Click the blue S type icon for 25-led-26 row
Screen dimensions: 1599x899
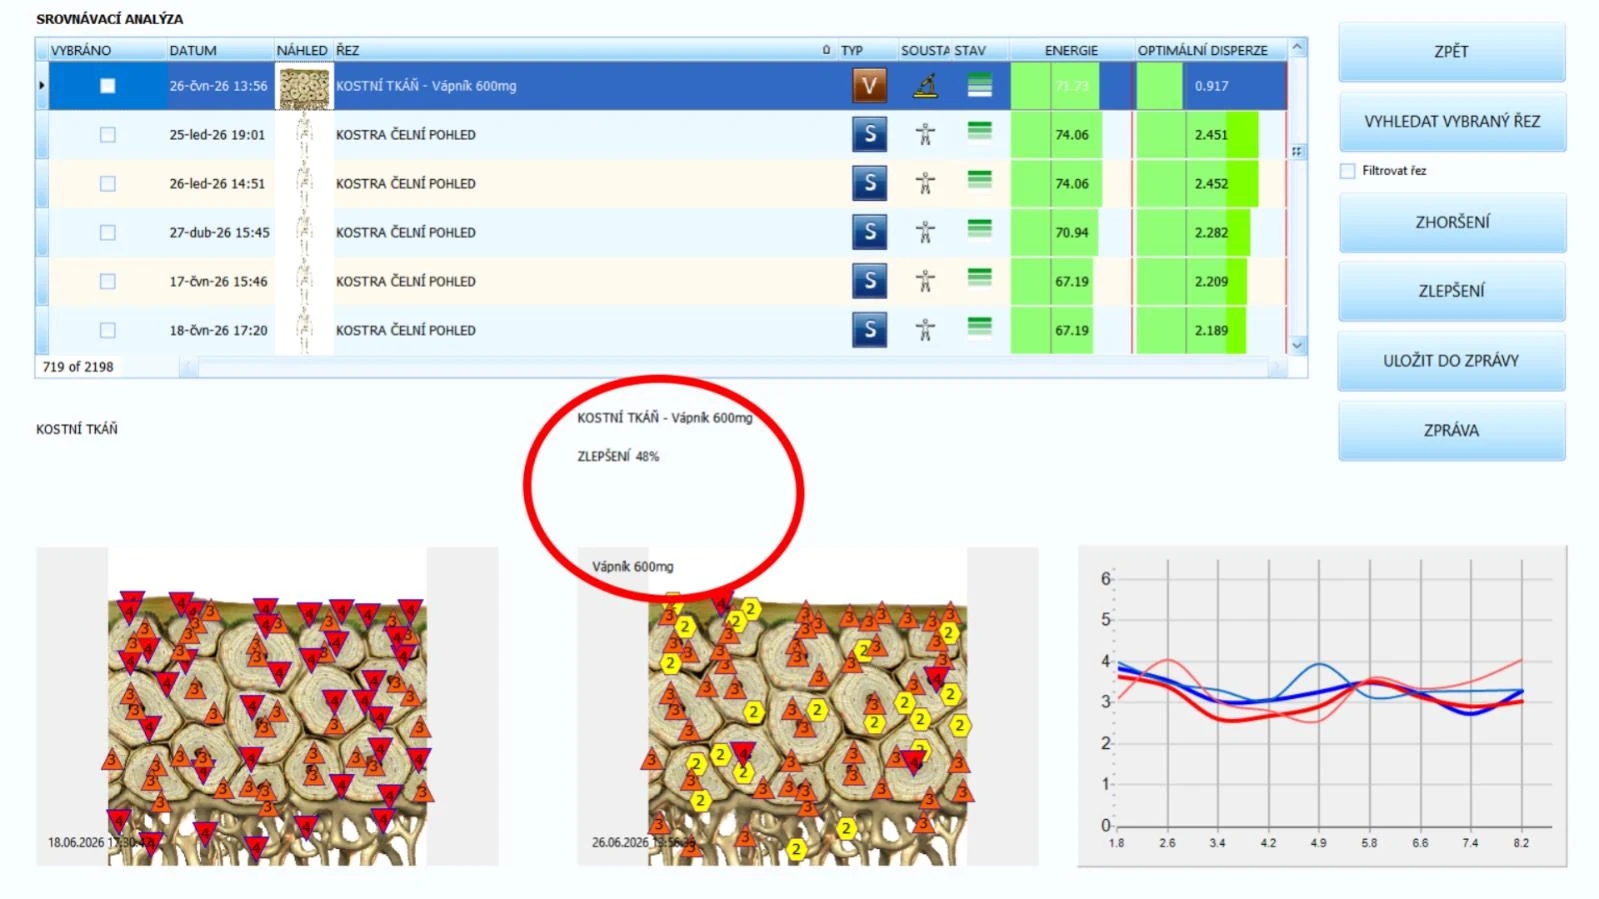tap(869, 134)
